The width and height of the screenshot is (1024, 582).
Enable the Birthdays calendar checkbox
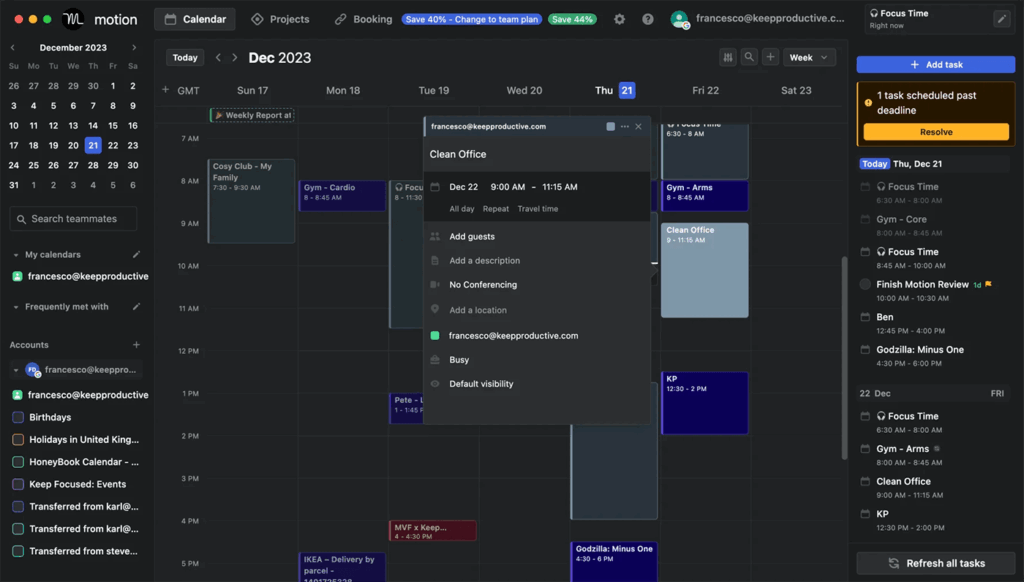tap(18, 417)
